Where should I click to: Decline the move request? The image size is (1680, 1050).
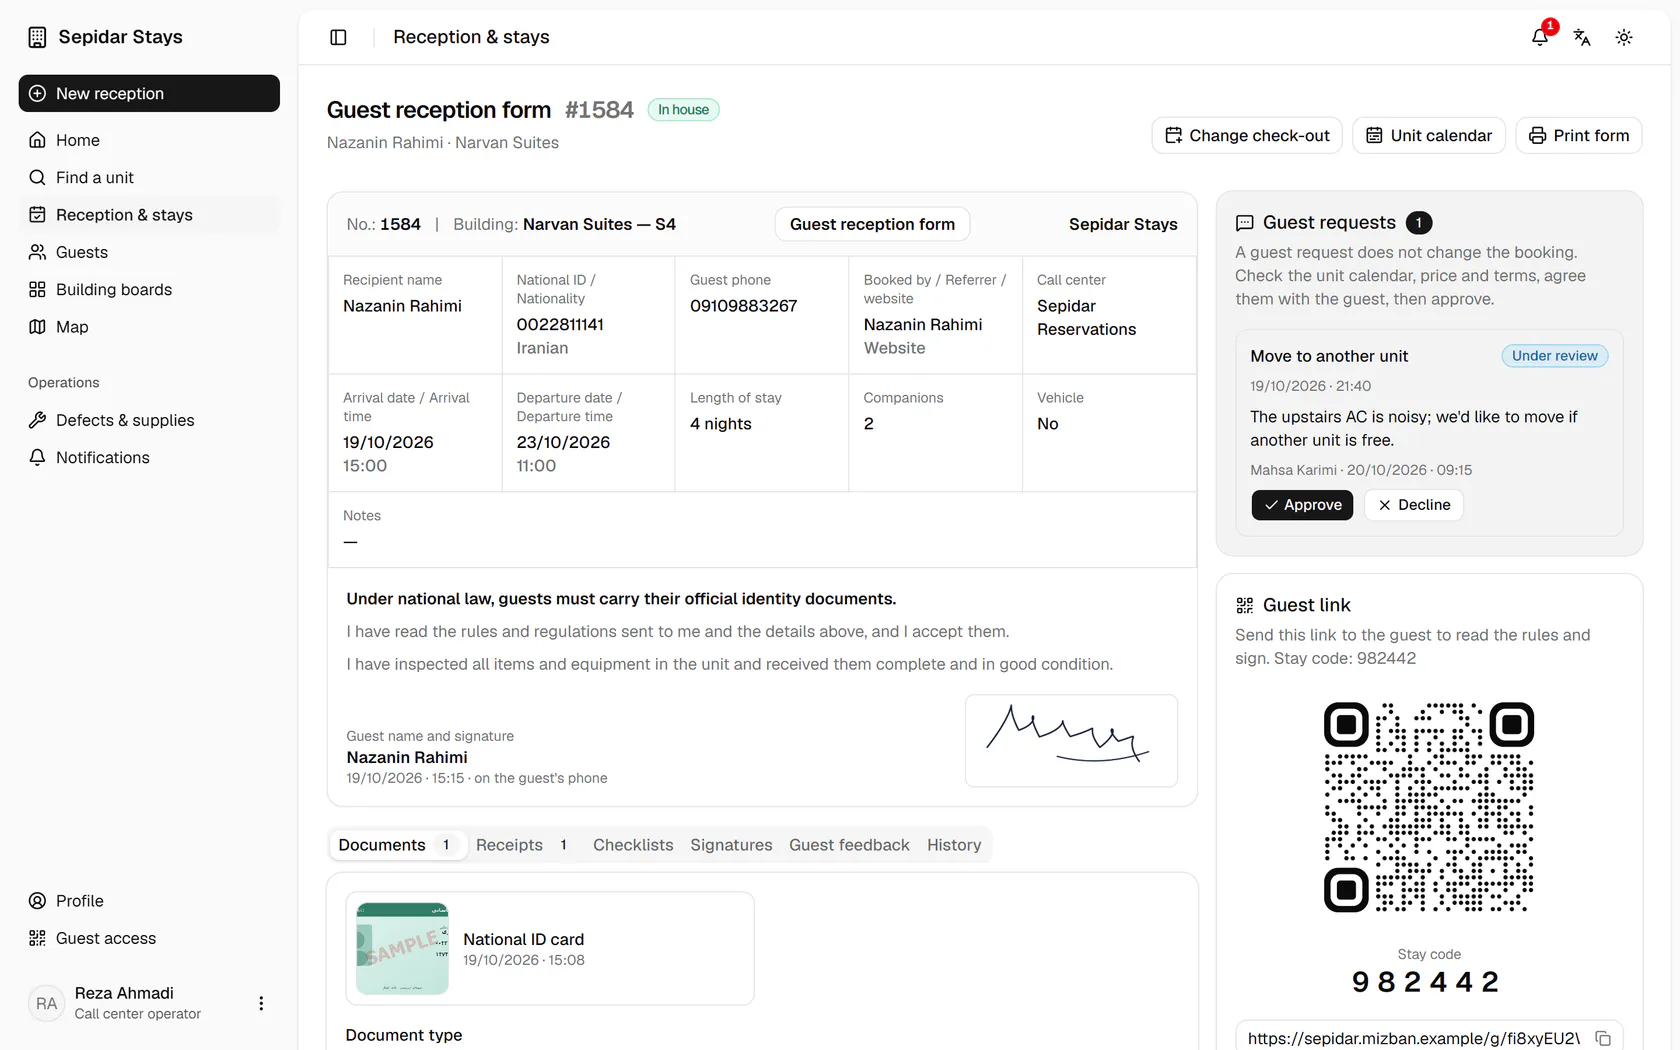[1413, 505]
